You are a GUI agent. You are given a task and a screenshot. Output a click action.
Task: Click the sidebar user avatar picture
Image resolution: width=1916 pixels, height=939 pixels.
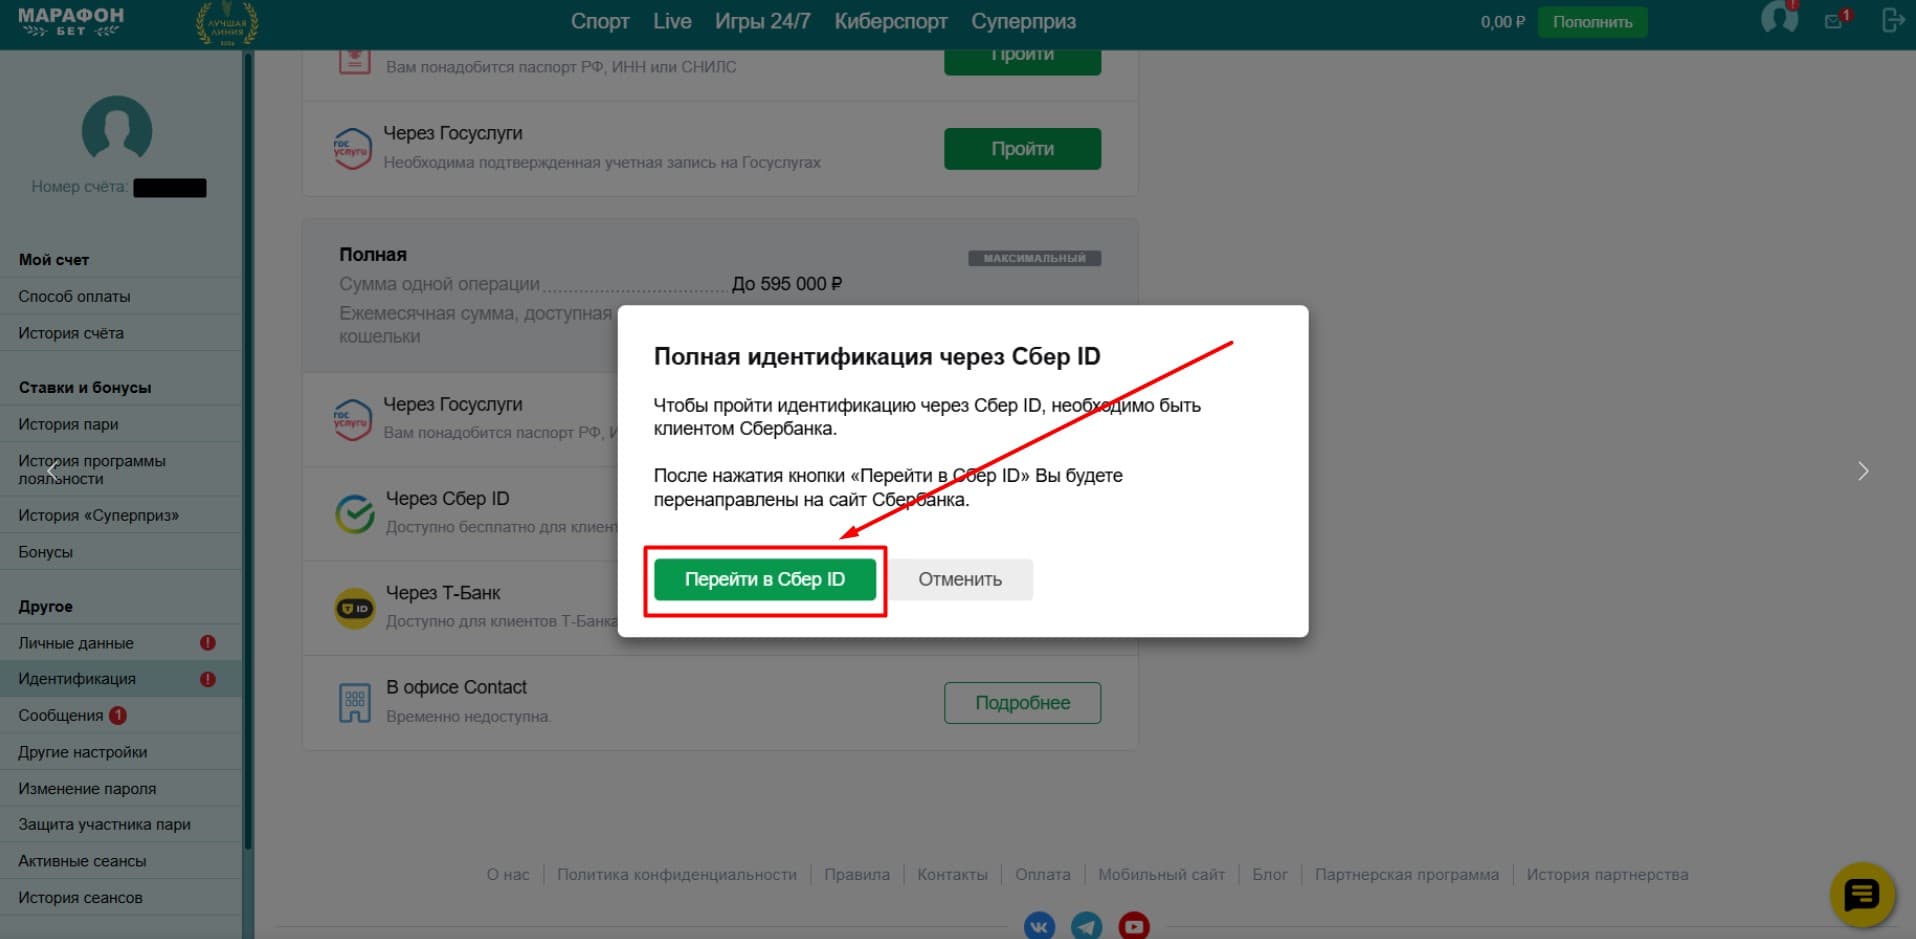pyautogui.click(x=117, y=131)
